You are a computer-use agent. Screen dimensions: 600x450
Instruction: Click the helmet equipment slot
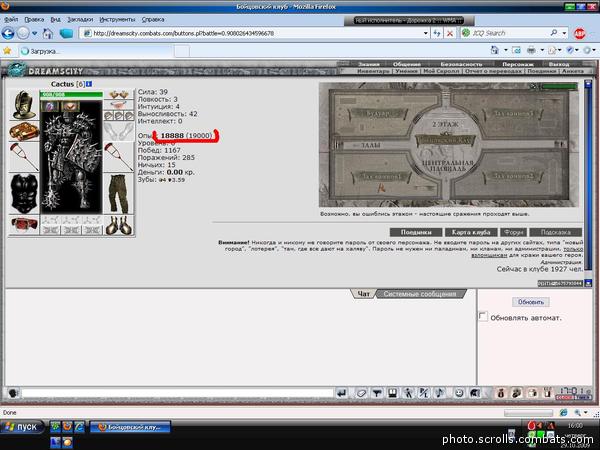[x=24, y=105]
